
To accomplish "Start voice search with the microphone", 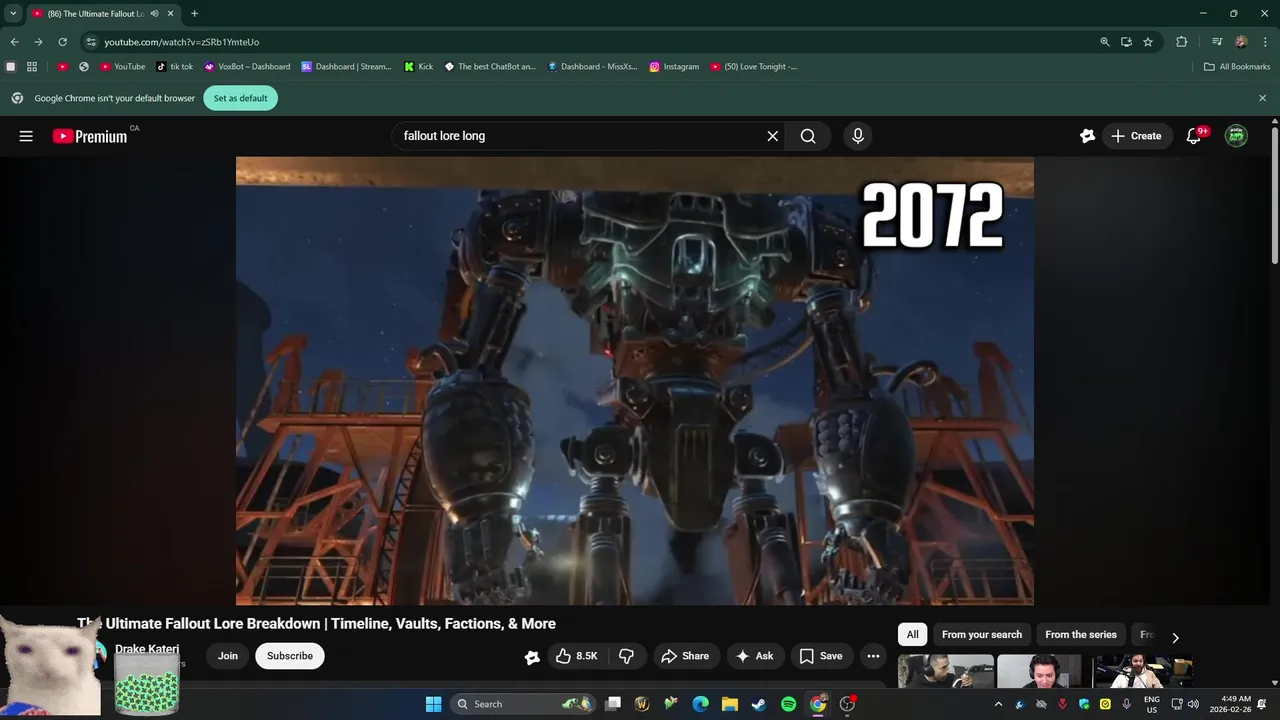I will [857, 136].
